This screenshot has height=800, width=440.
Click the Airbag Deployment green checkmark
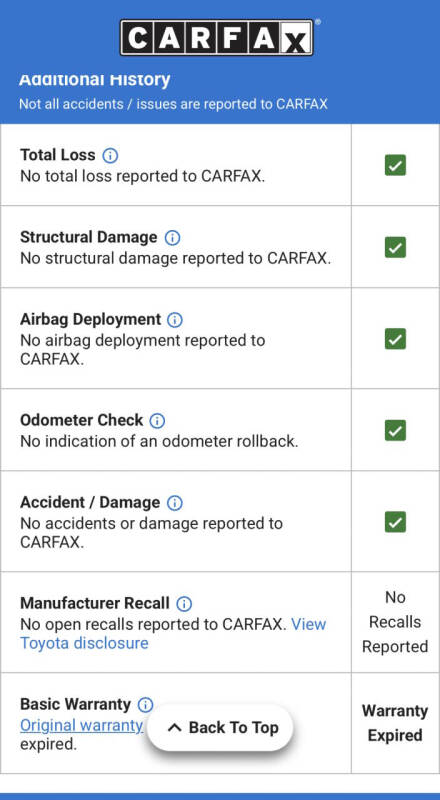pyautogui.click(x=395, y=339)
